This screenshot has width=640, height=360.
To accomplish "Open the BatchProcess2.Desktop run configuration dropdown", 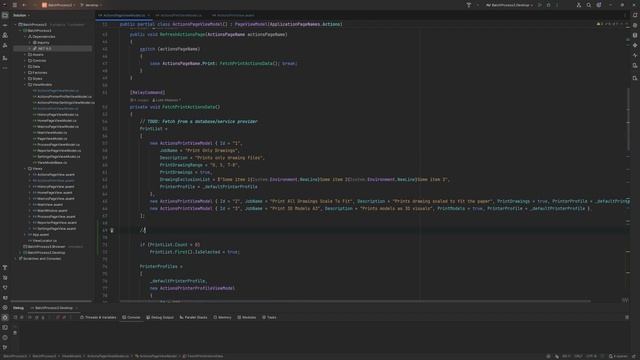I will tap(509, 5).
